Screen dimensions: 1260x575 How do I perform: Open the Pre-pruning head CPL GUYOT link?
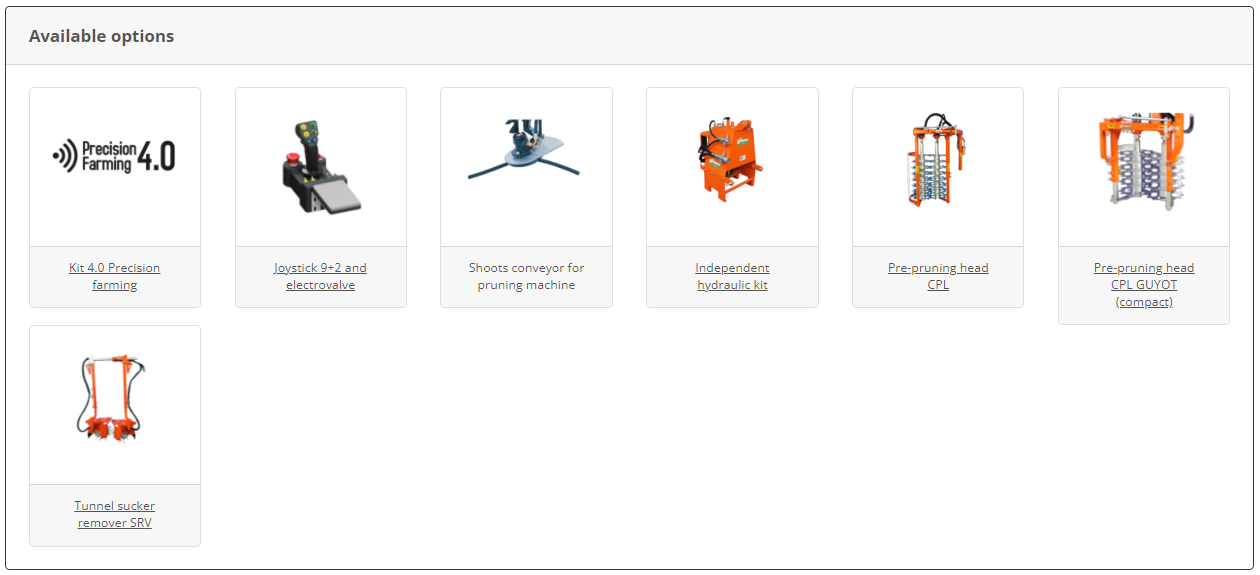(1144, 284)
